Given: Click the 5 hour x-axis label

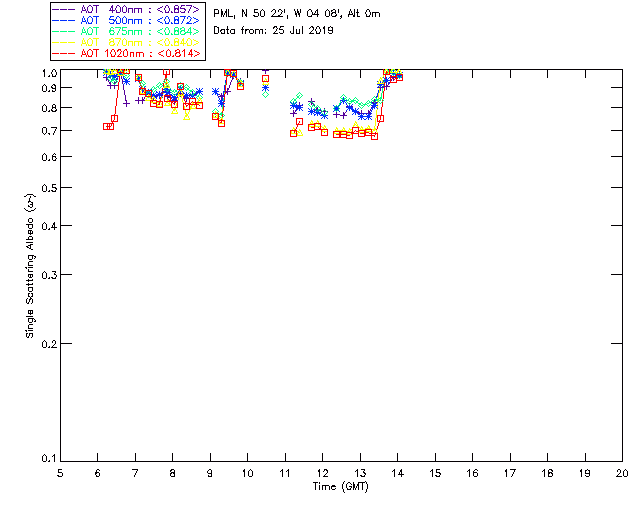Looking at the screenshot, I should click(x=60, y=473).
